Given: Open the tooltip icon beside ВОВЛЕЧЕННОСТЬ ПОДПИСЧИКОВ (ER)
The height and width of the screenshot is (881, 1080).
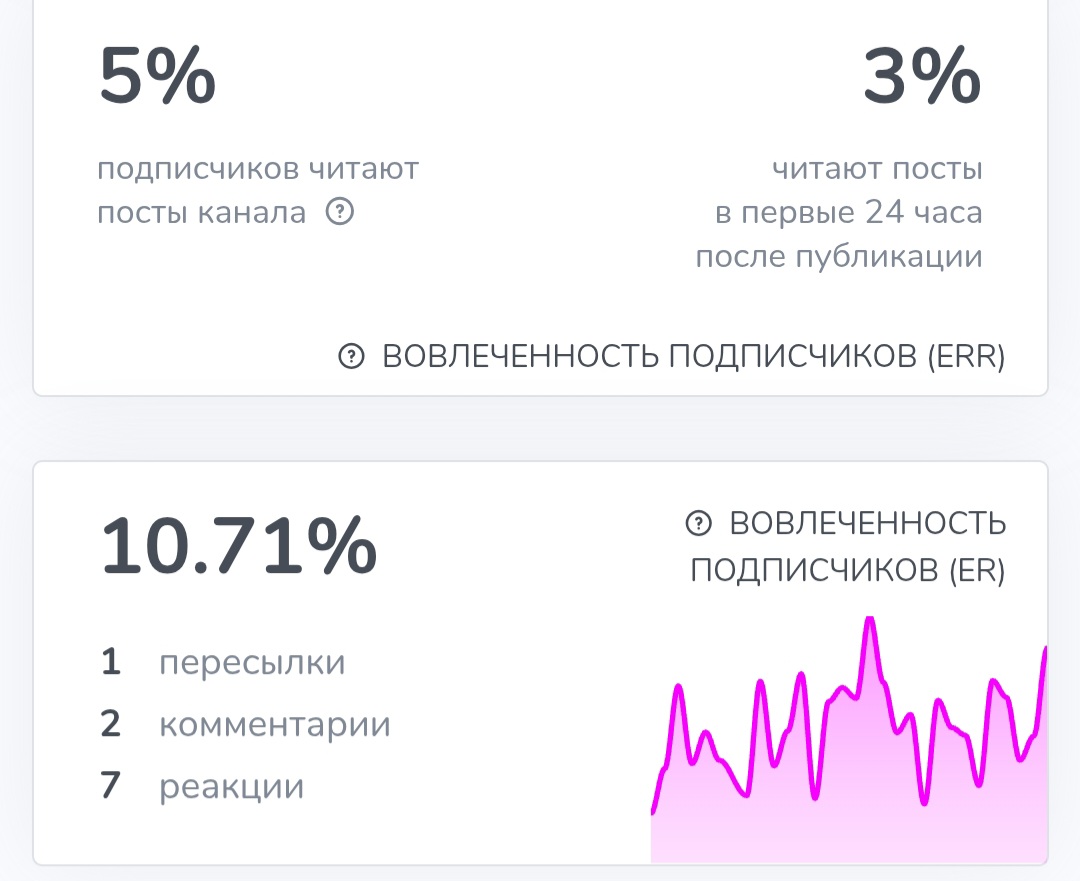Looking at the screenshot, I should click(697, 520).
